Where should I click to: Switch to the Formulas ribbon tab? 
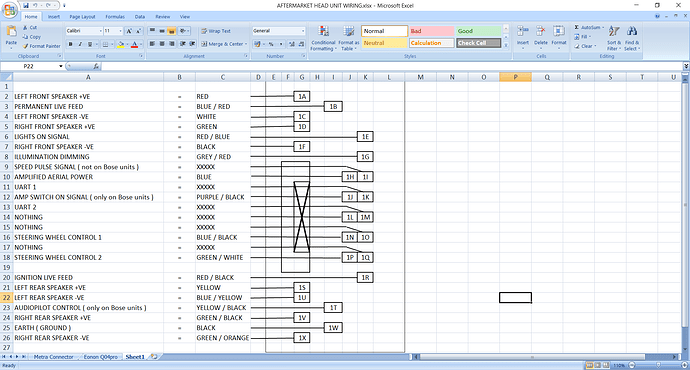coord(115,17)
